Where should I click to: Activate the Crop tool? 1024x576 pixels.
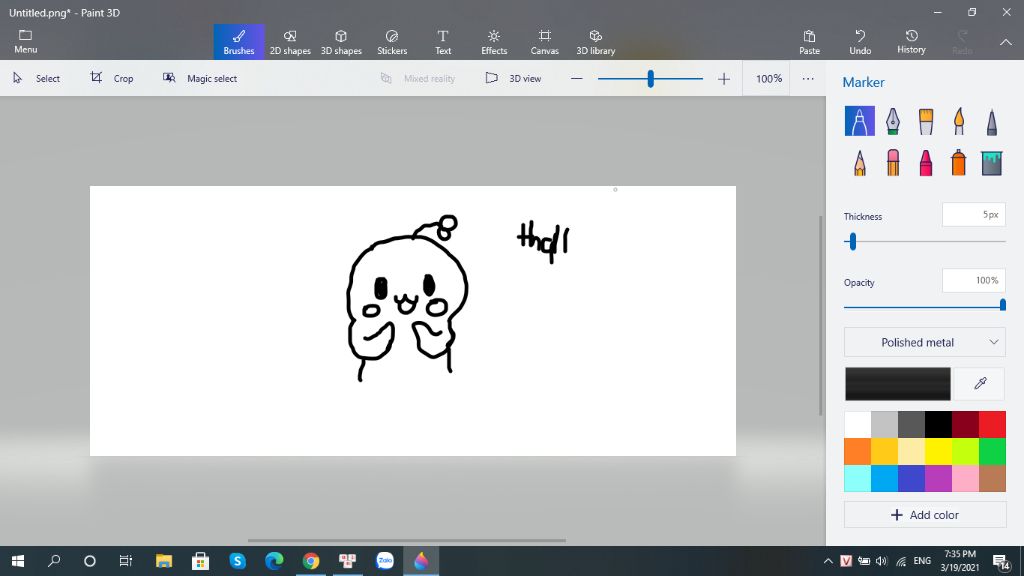pos(112,78)
